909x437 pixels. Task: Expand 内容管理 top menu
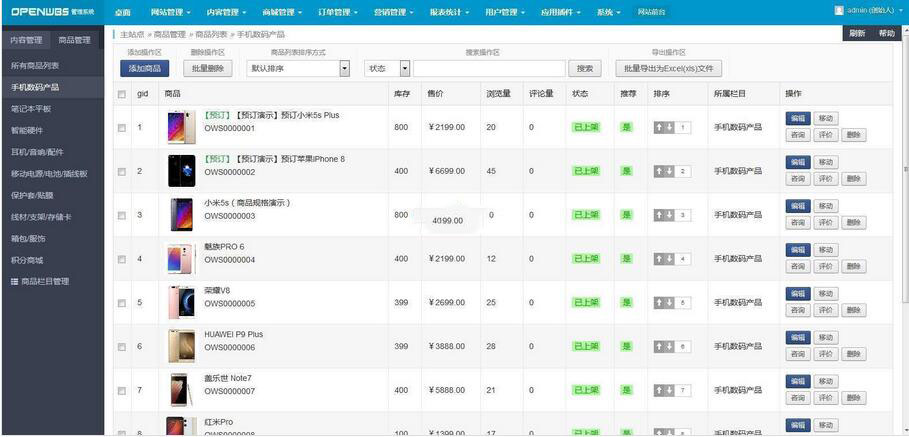(x=226, y=12)
